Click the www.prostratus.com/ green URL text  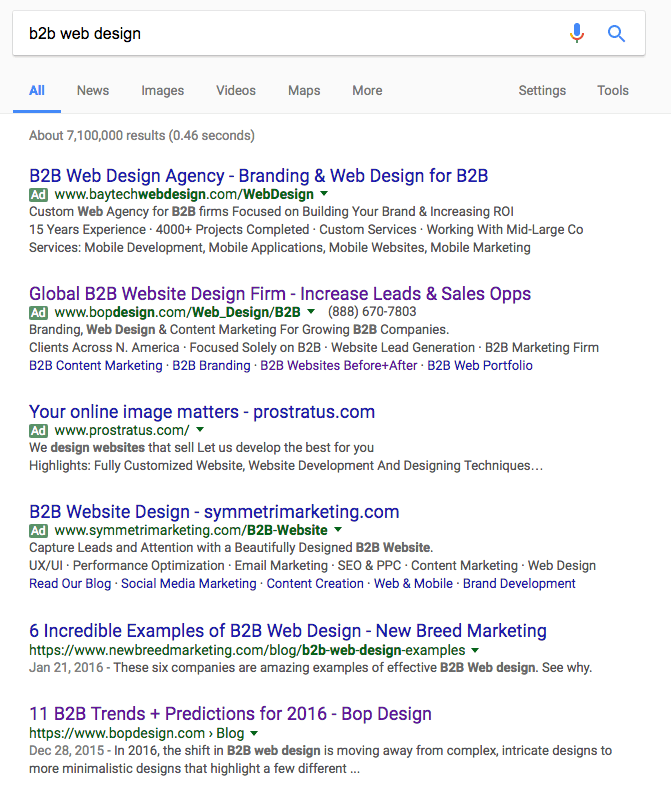(122, 431)
